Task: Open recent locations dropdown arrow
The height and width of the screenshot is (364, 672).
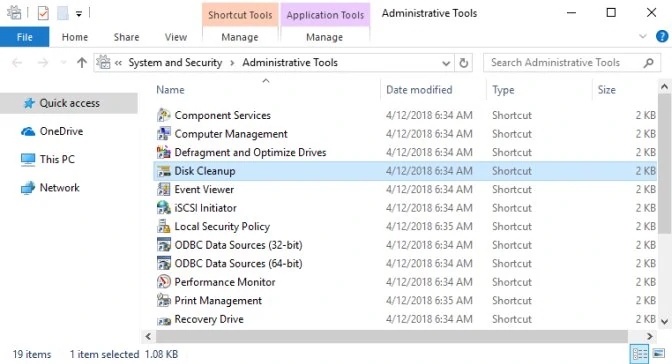Action: pyautogui.click(x=63, y=63)
